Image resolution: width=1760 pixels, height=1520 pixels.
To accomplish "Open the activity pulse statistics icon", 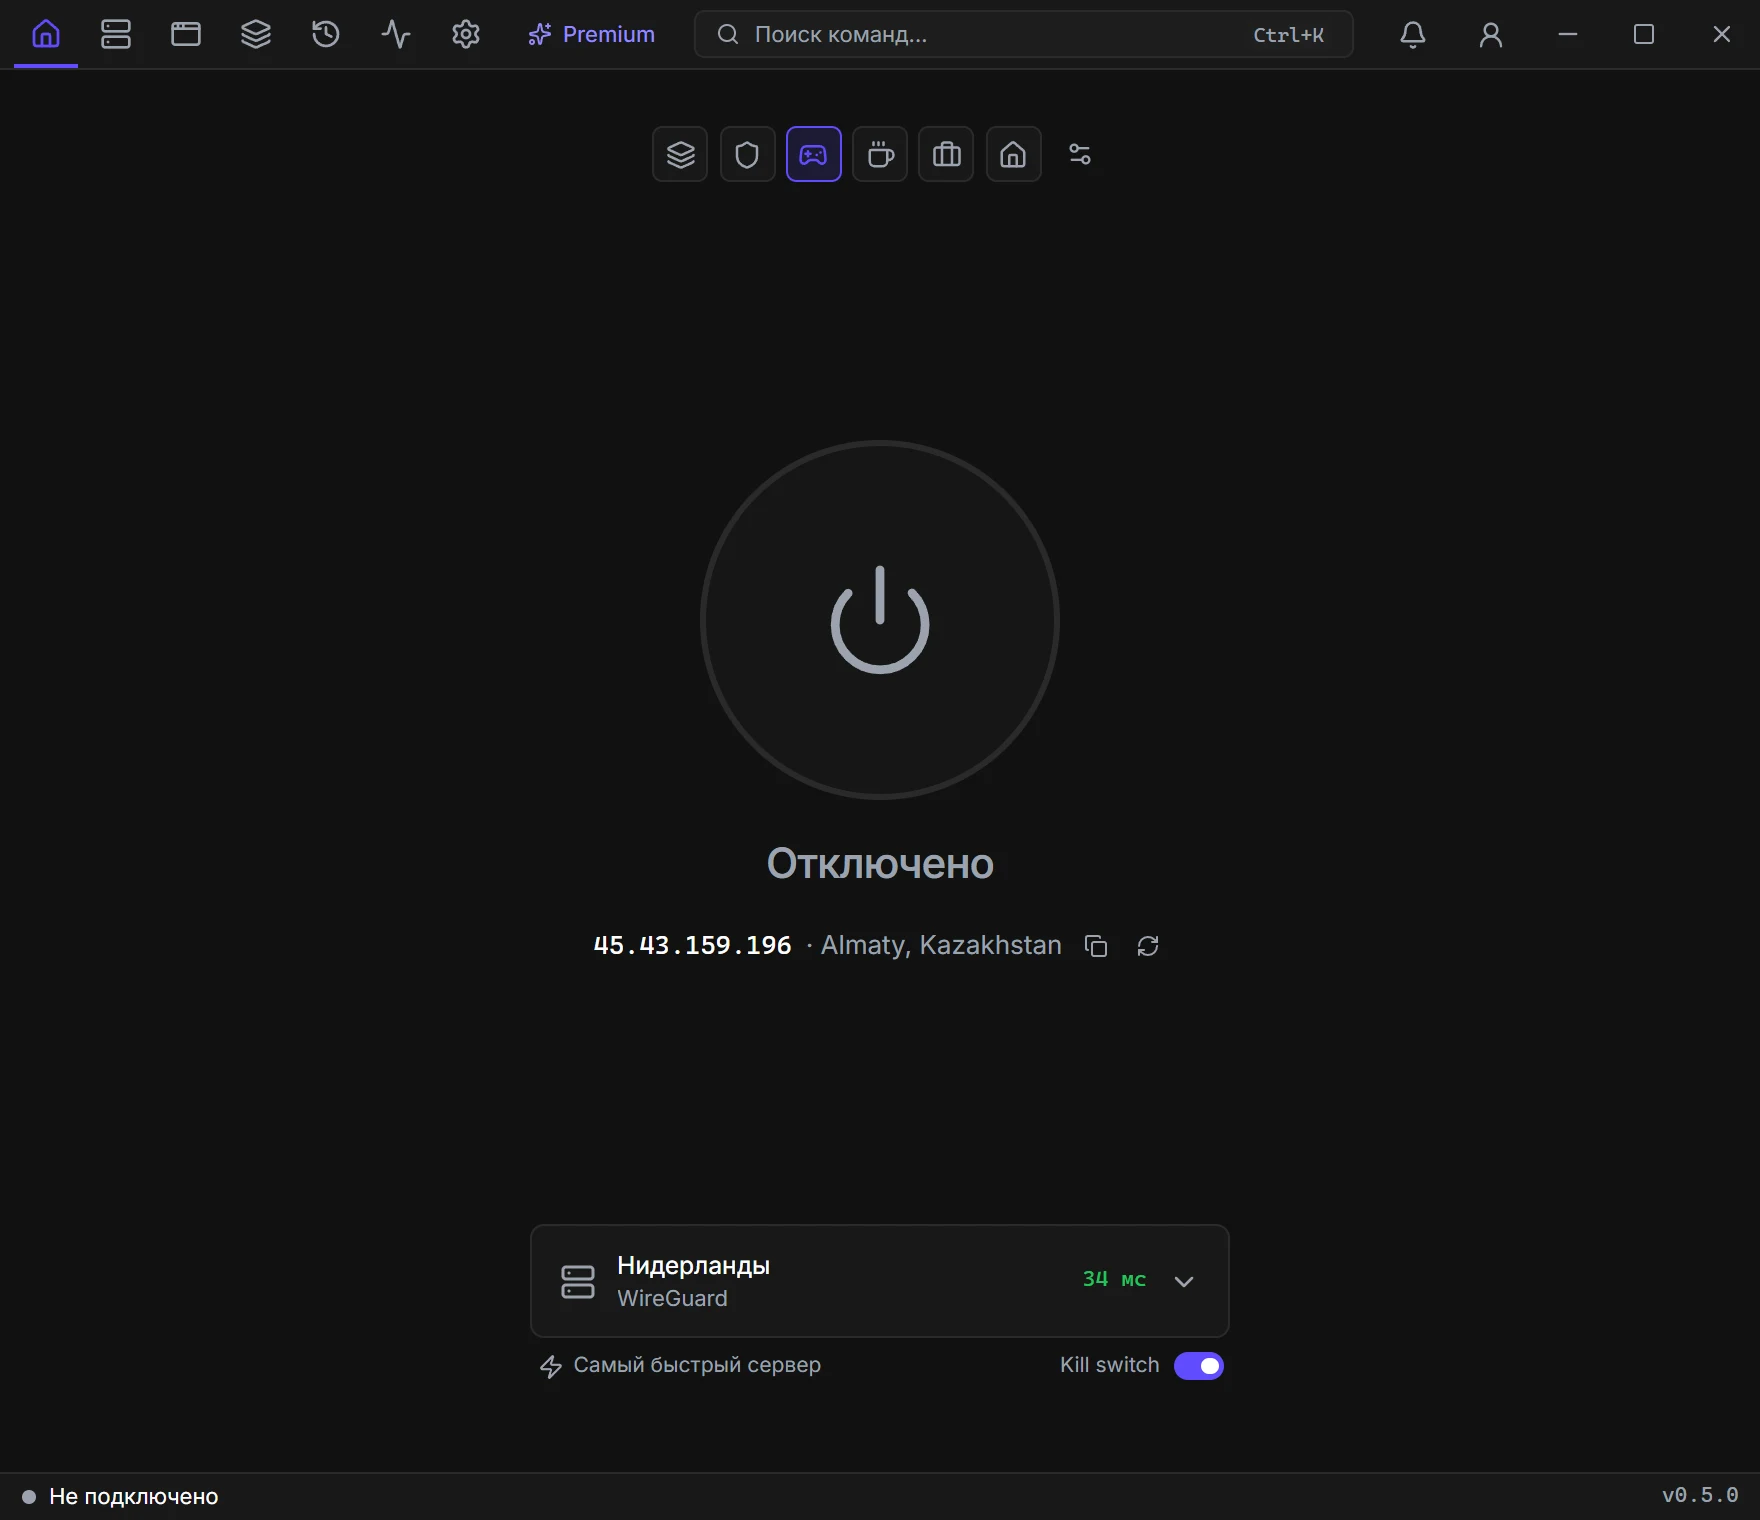I will (x=396, y=34).
